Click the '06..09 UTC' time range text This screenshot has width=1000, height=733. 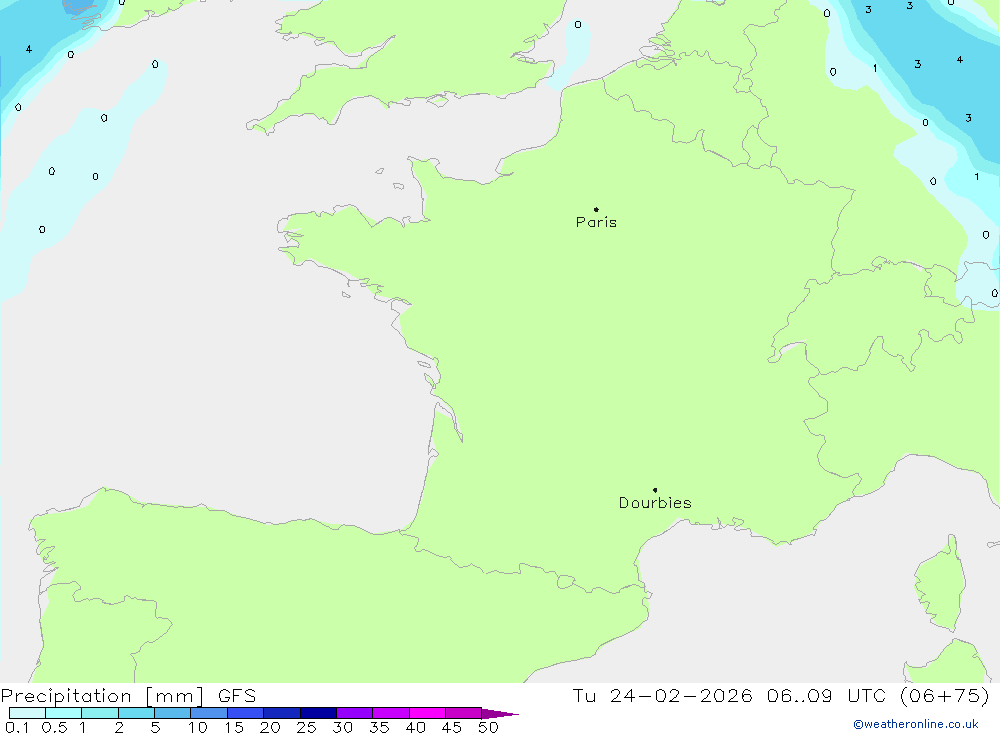(827, 696)
